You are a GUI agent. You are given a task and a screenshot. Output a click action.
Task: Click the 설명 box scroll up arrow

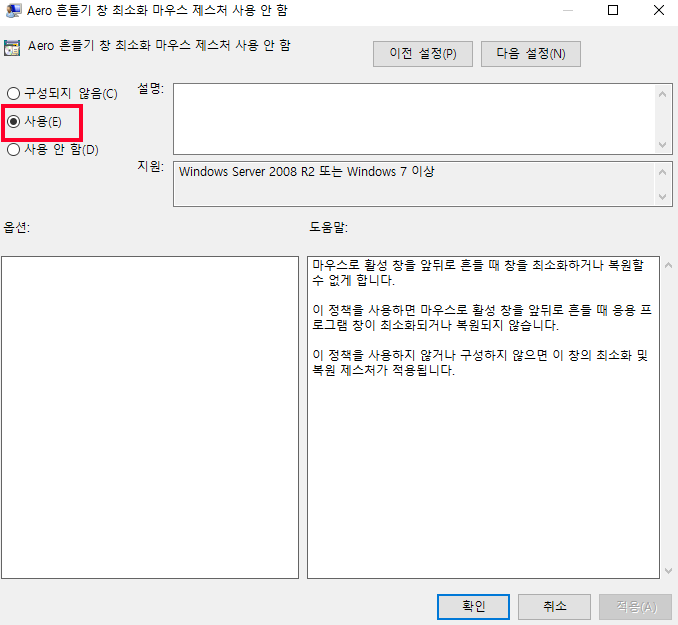click(x=662, y=94)
